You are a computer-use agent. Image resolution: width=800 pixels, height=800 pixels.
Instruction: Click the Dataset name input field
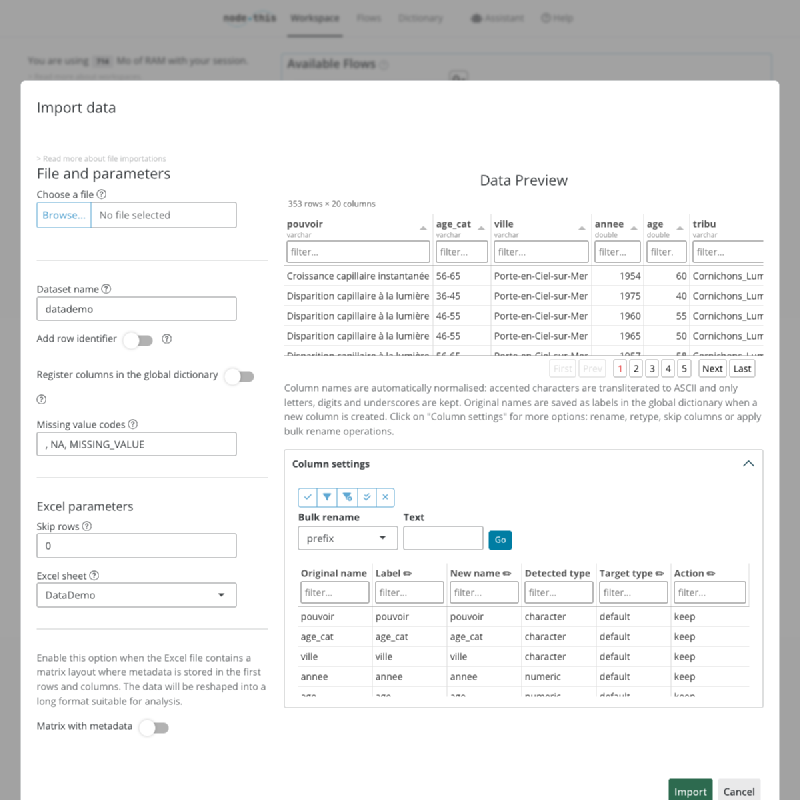[137, 309]
